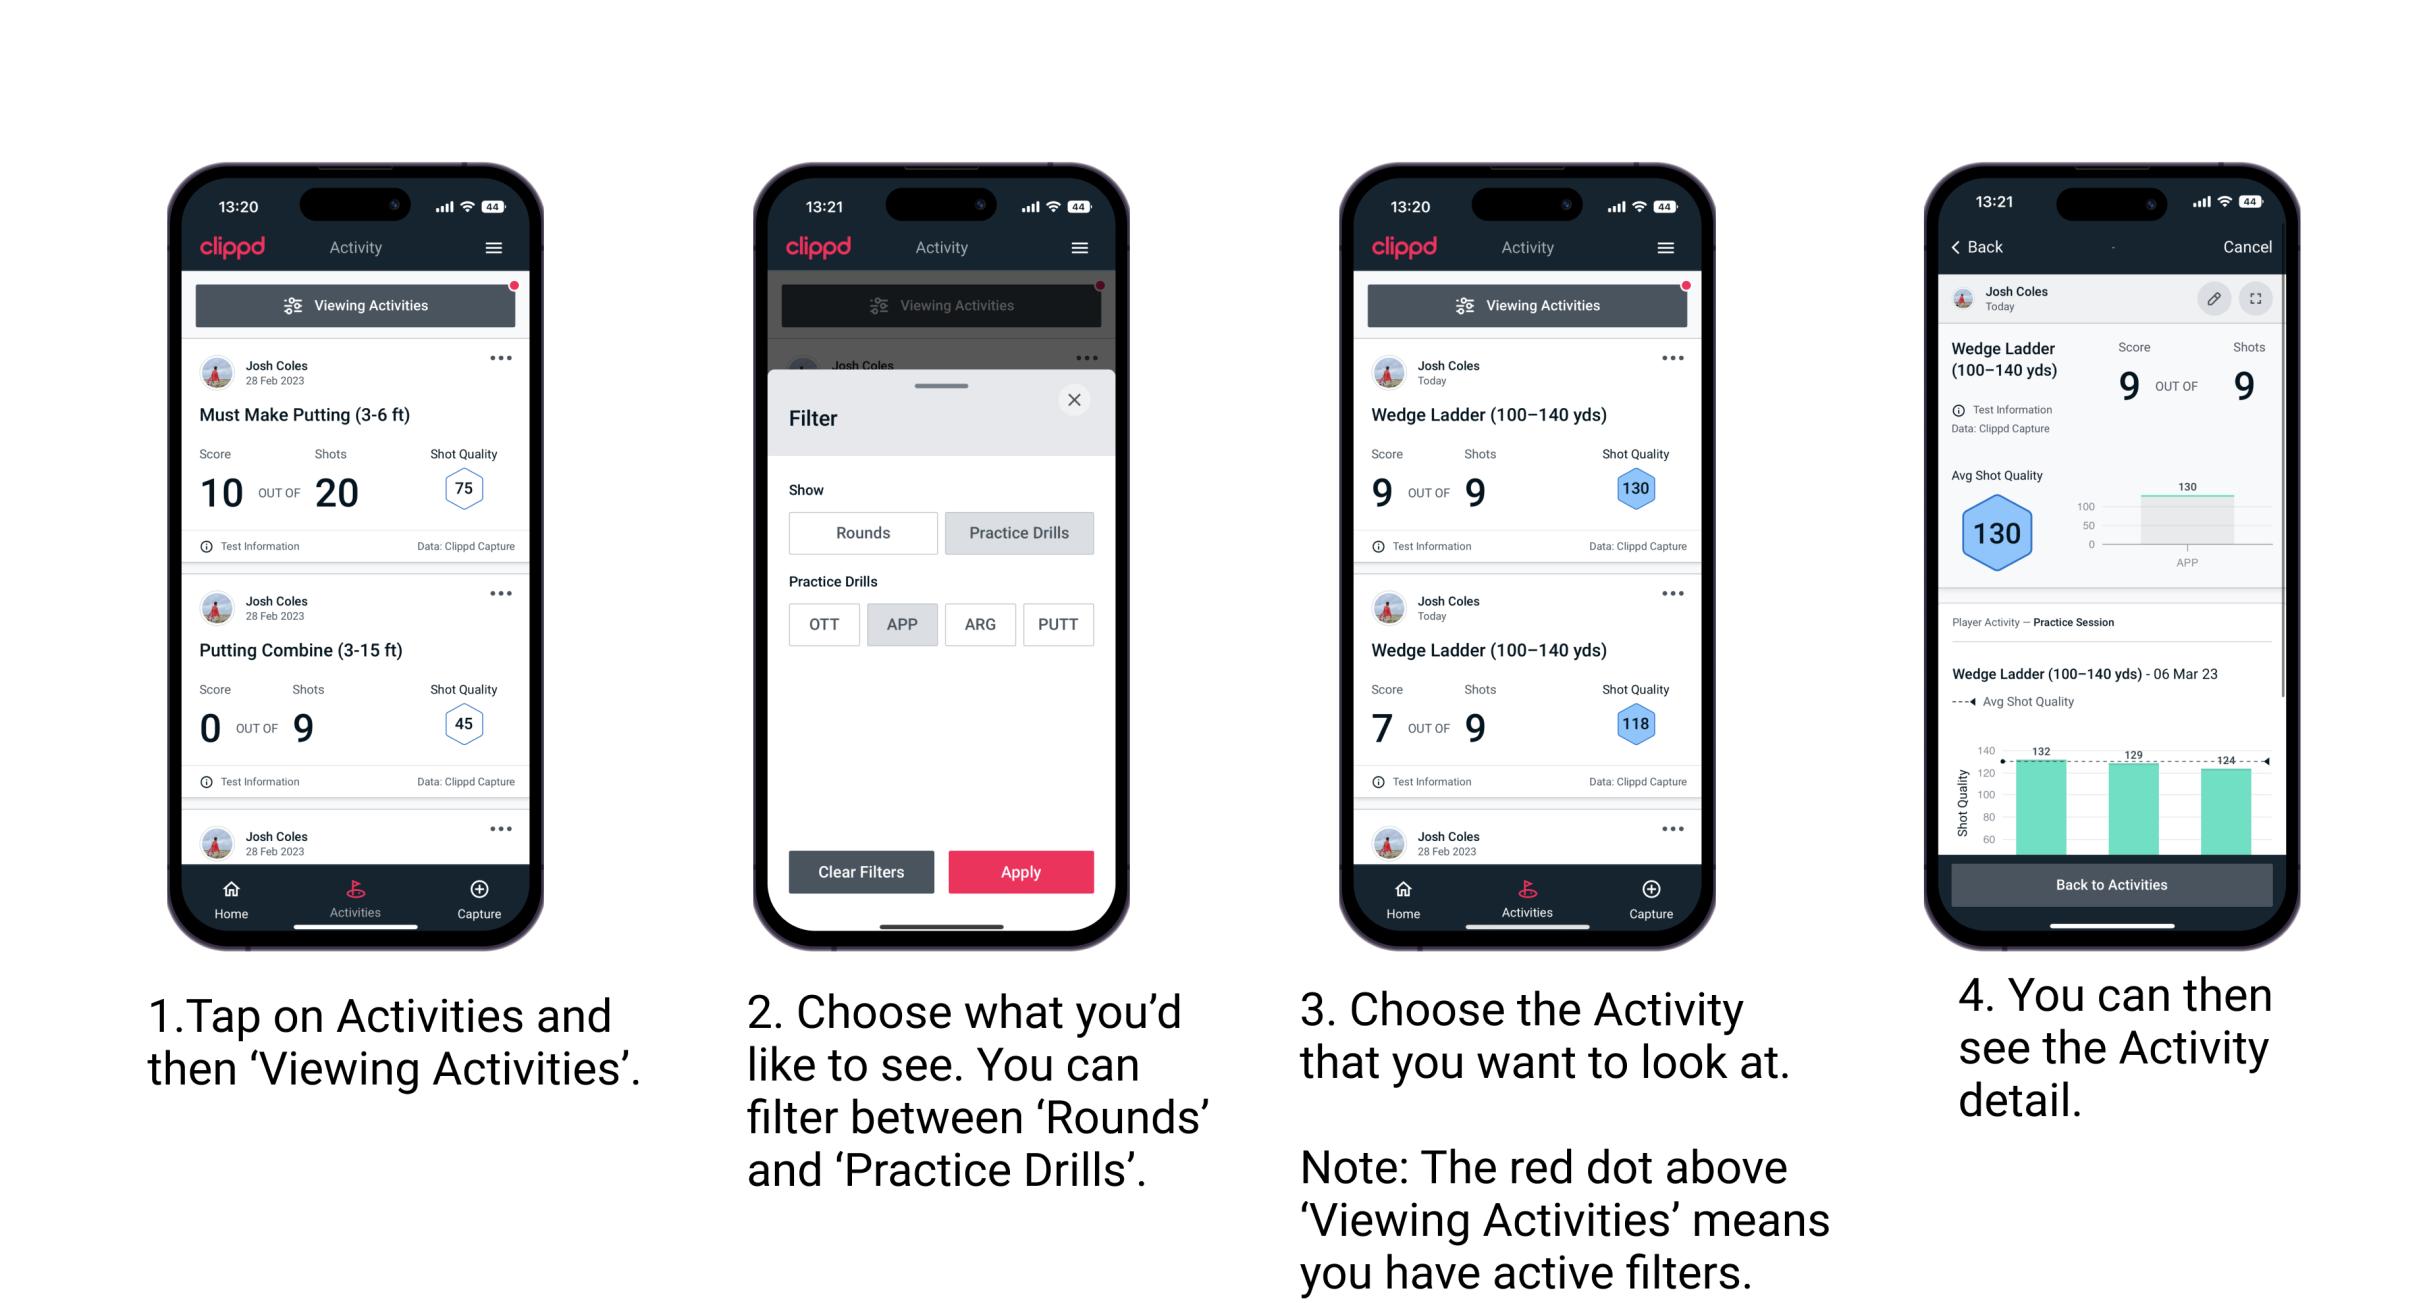This screenshot has height=1303, width=2423.
Task: Tap the Capture icon in bottom nav
Action: click(477, 891)
